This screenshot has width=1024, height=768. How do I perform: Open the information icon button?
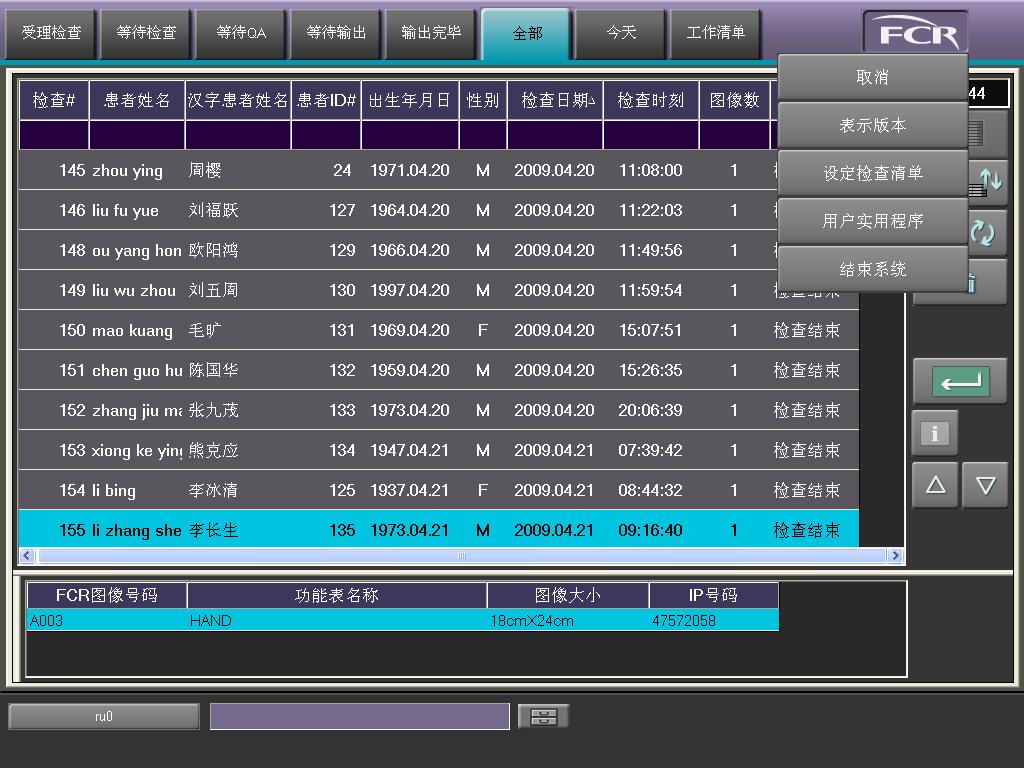point(935,433)
